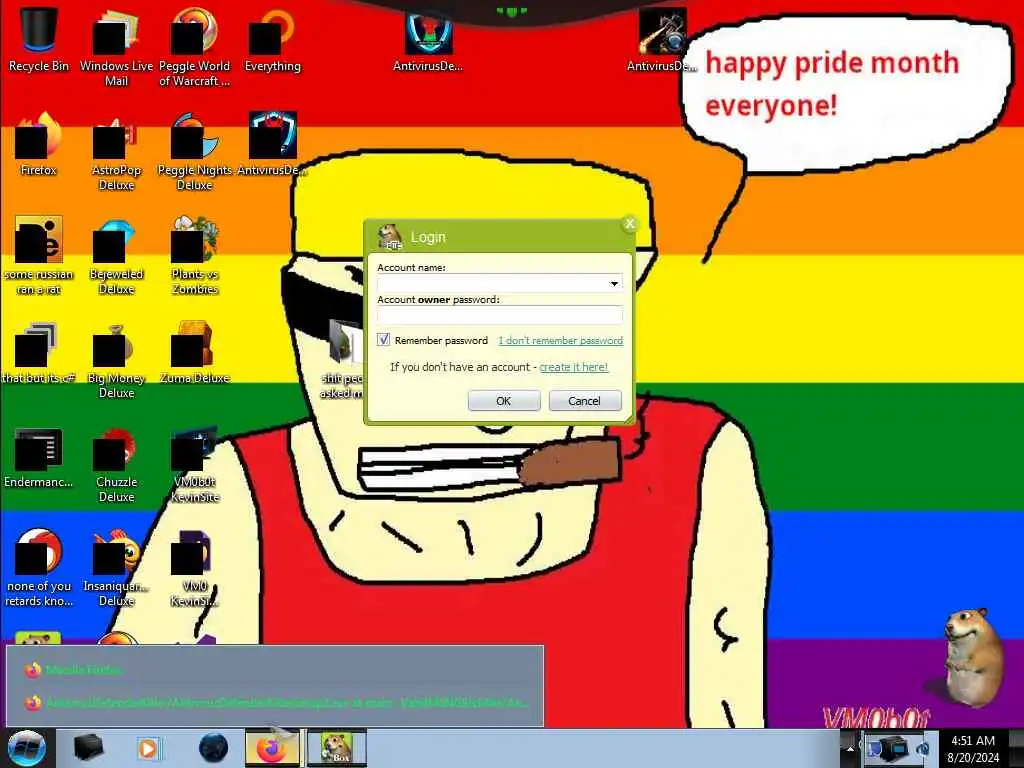Select AntivirusDe icon beside Peggle Nights Deluxe
This screenshot has width=1024, height=768.
coord(272,144)
